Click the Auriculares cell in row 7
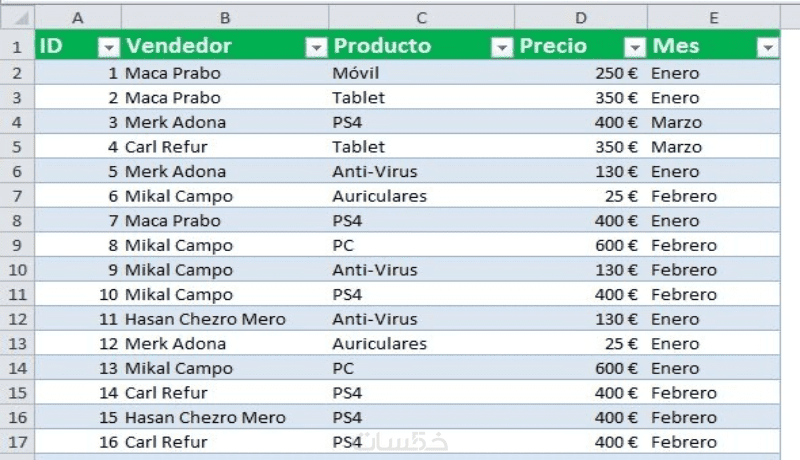Image resolution: width=800 pixels, height=460 pixels. [x=379, y=196]
